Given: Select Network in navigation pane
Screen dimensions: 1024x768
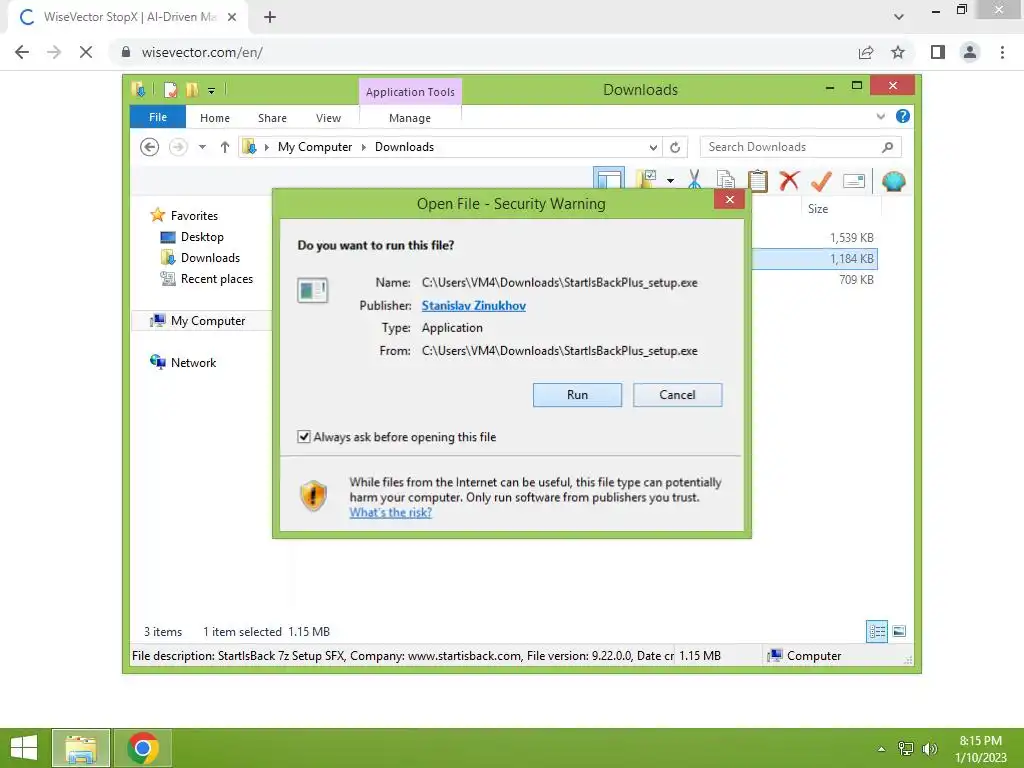Looking at the screenshot, I should click(193, 362).
